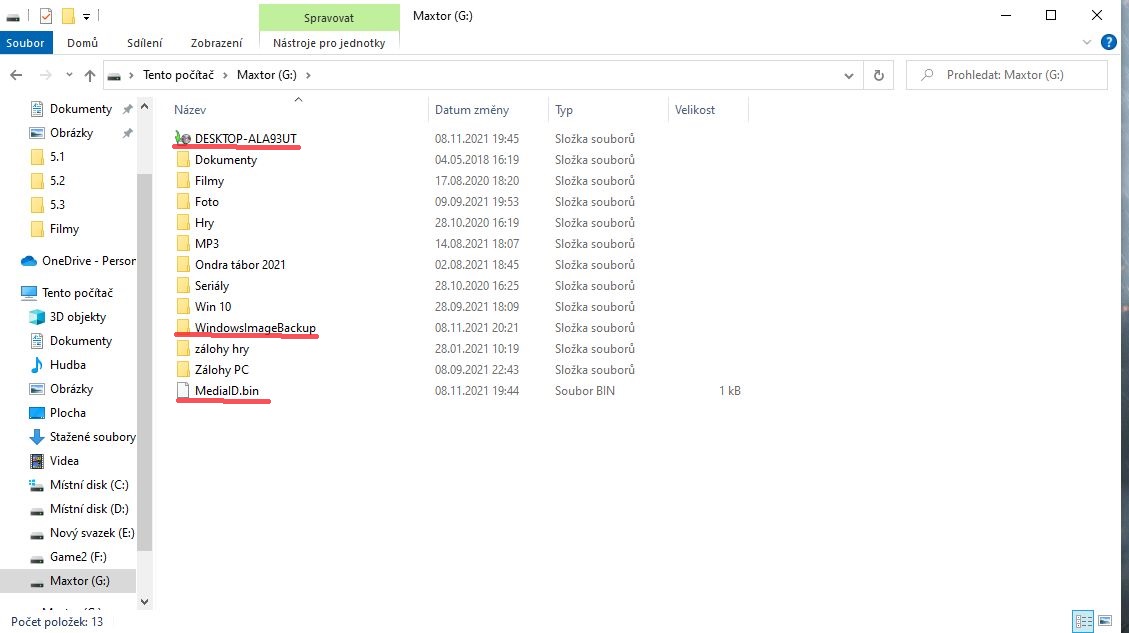Open Customize Quick Access Toolbar dropdown
Viewport: 1129px width, 633px height.
coord(86,16)
